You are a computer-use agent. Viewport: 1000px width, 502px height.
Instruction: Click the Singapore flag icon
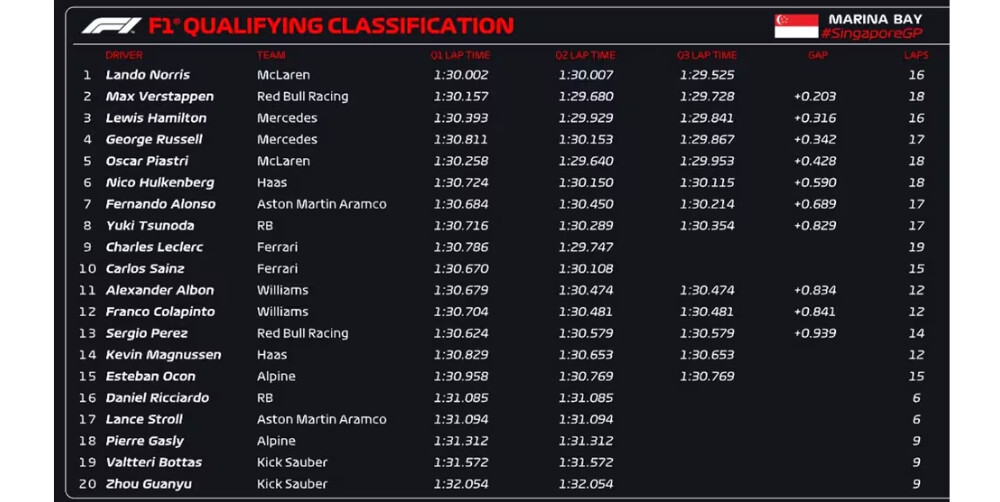[x=796, y=26]
